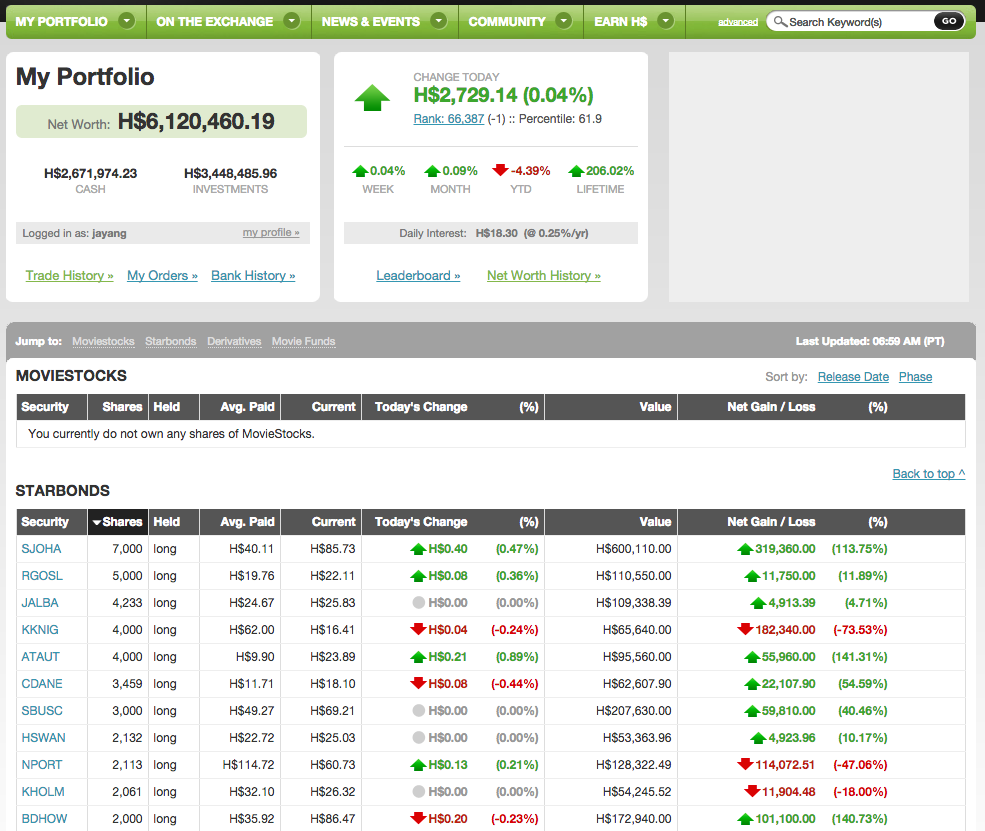Sort Starbonds by Shares column
Screen dimensions: 985x831
click(x=118, y=522)
